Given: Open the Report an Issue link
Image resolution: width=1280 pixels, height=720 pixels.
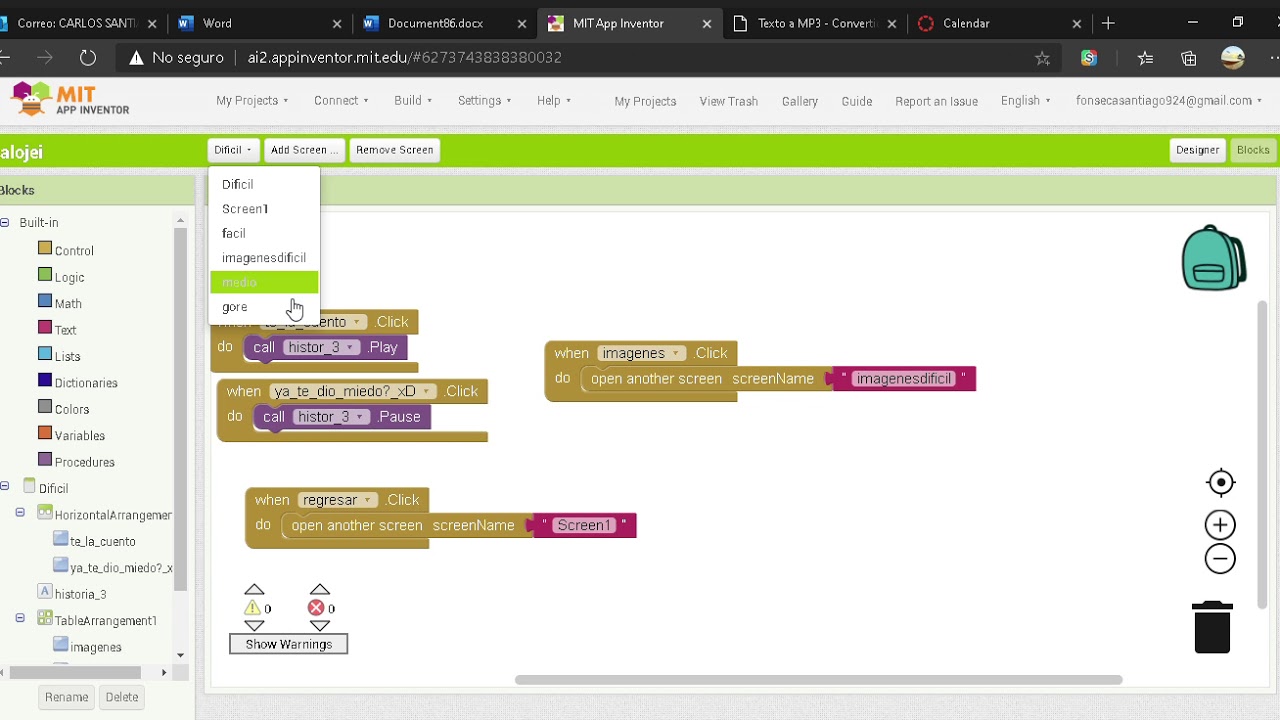Looking at the screenshot, I should (936, 101).
